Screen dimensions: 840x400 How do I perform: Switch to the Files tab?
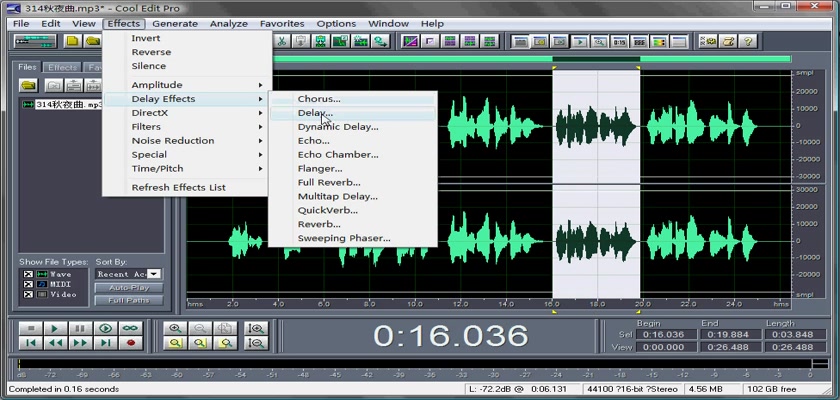[x=27, y=67]
